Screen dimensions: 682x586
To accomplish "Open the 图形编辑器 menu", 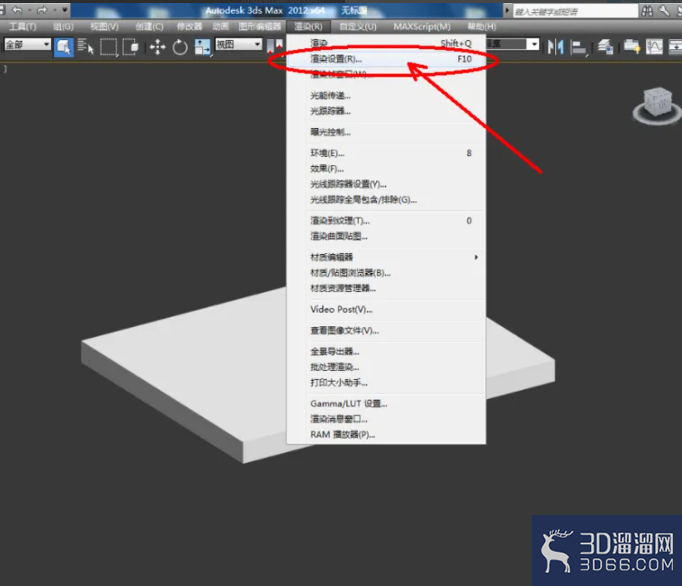I will point(260,27).
